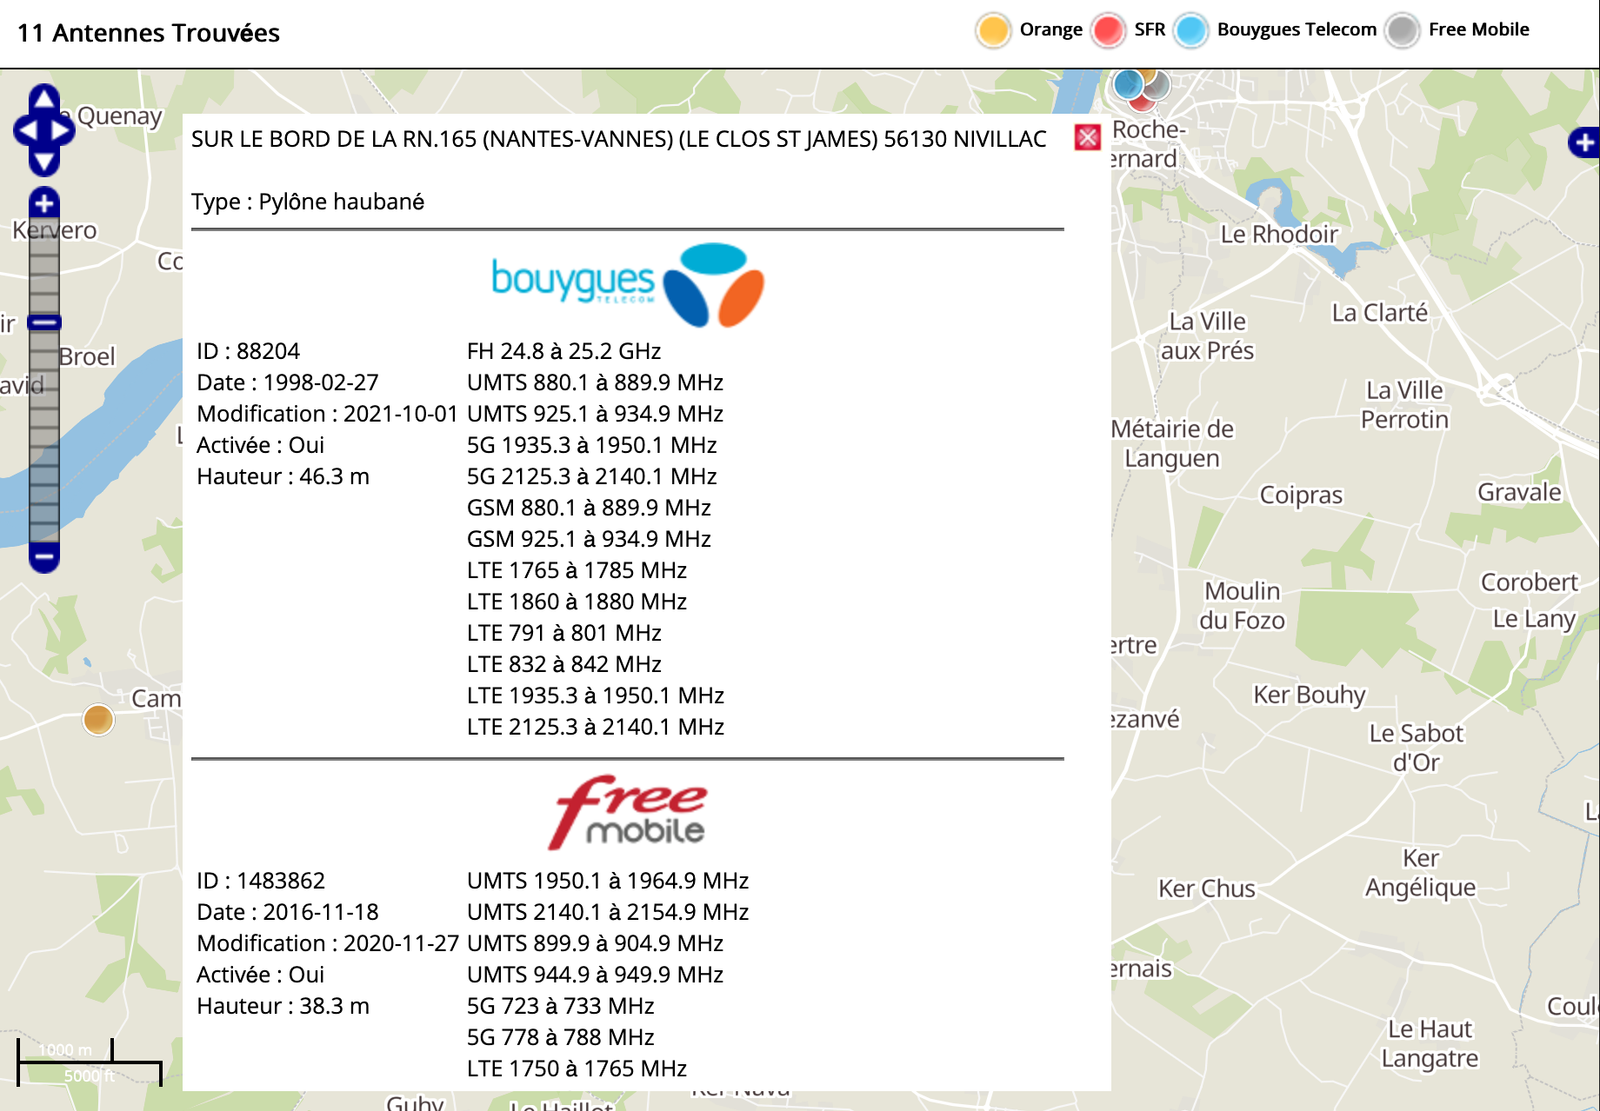Click the 'ID : 88204' text
1600x1111 pixels.
coord(248,351)
